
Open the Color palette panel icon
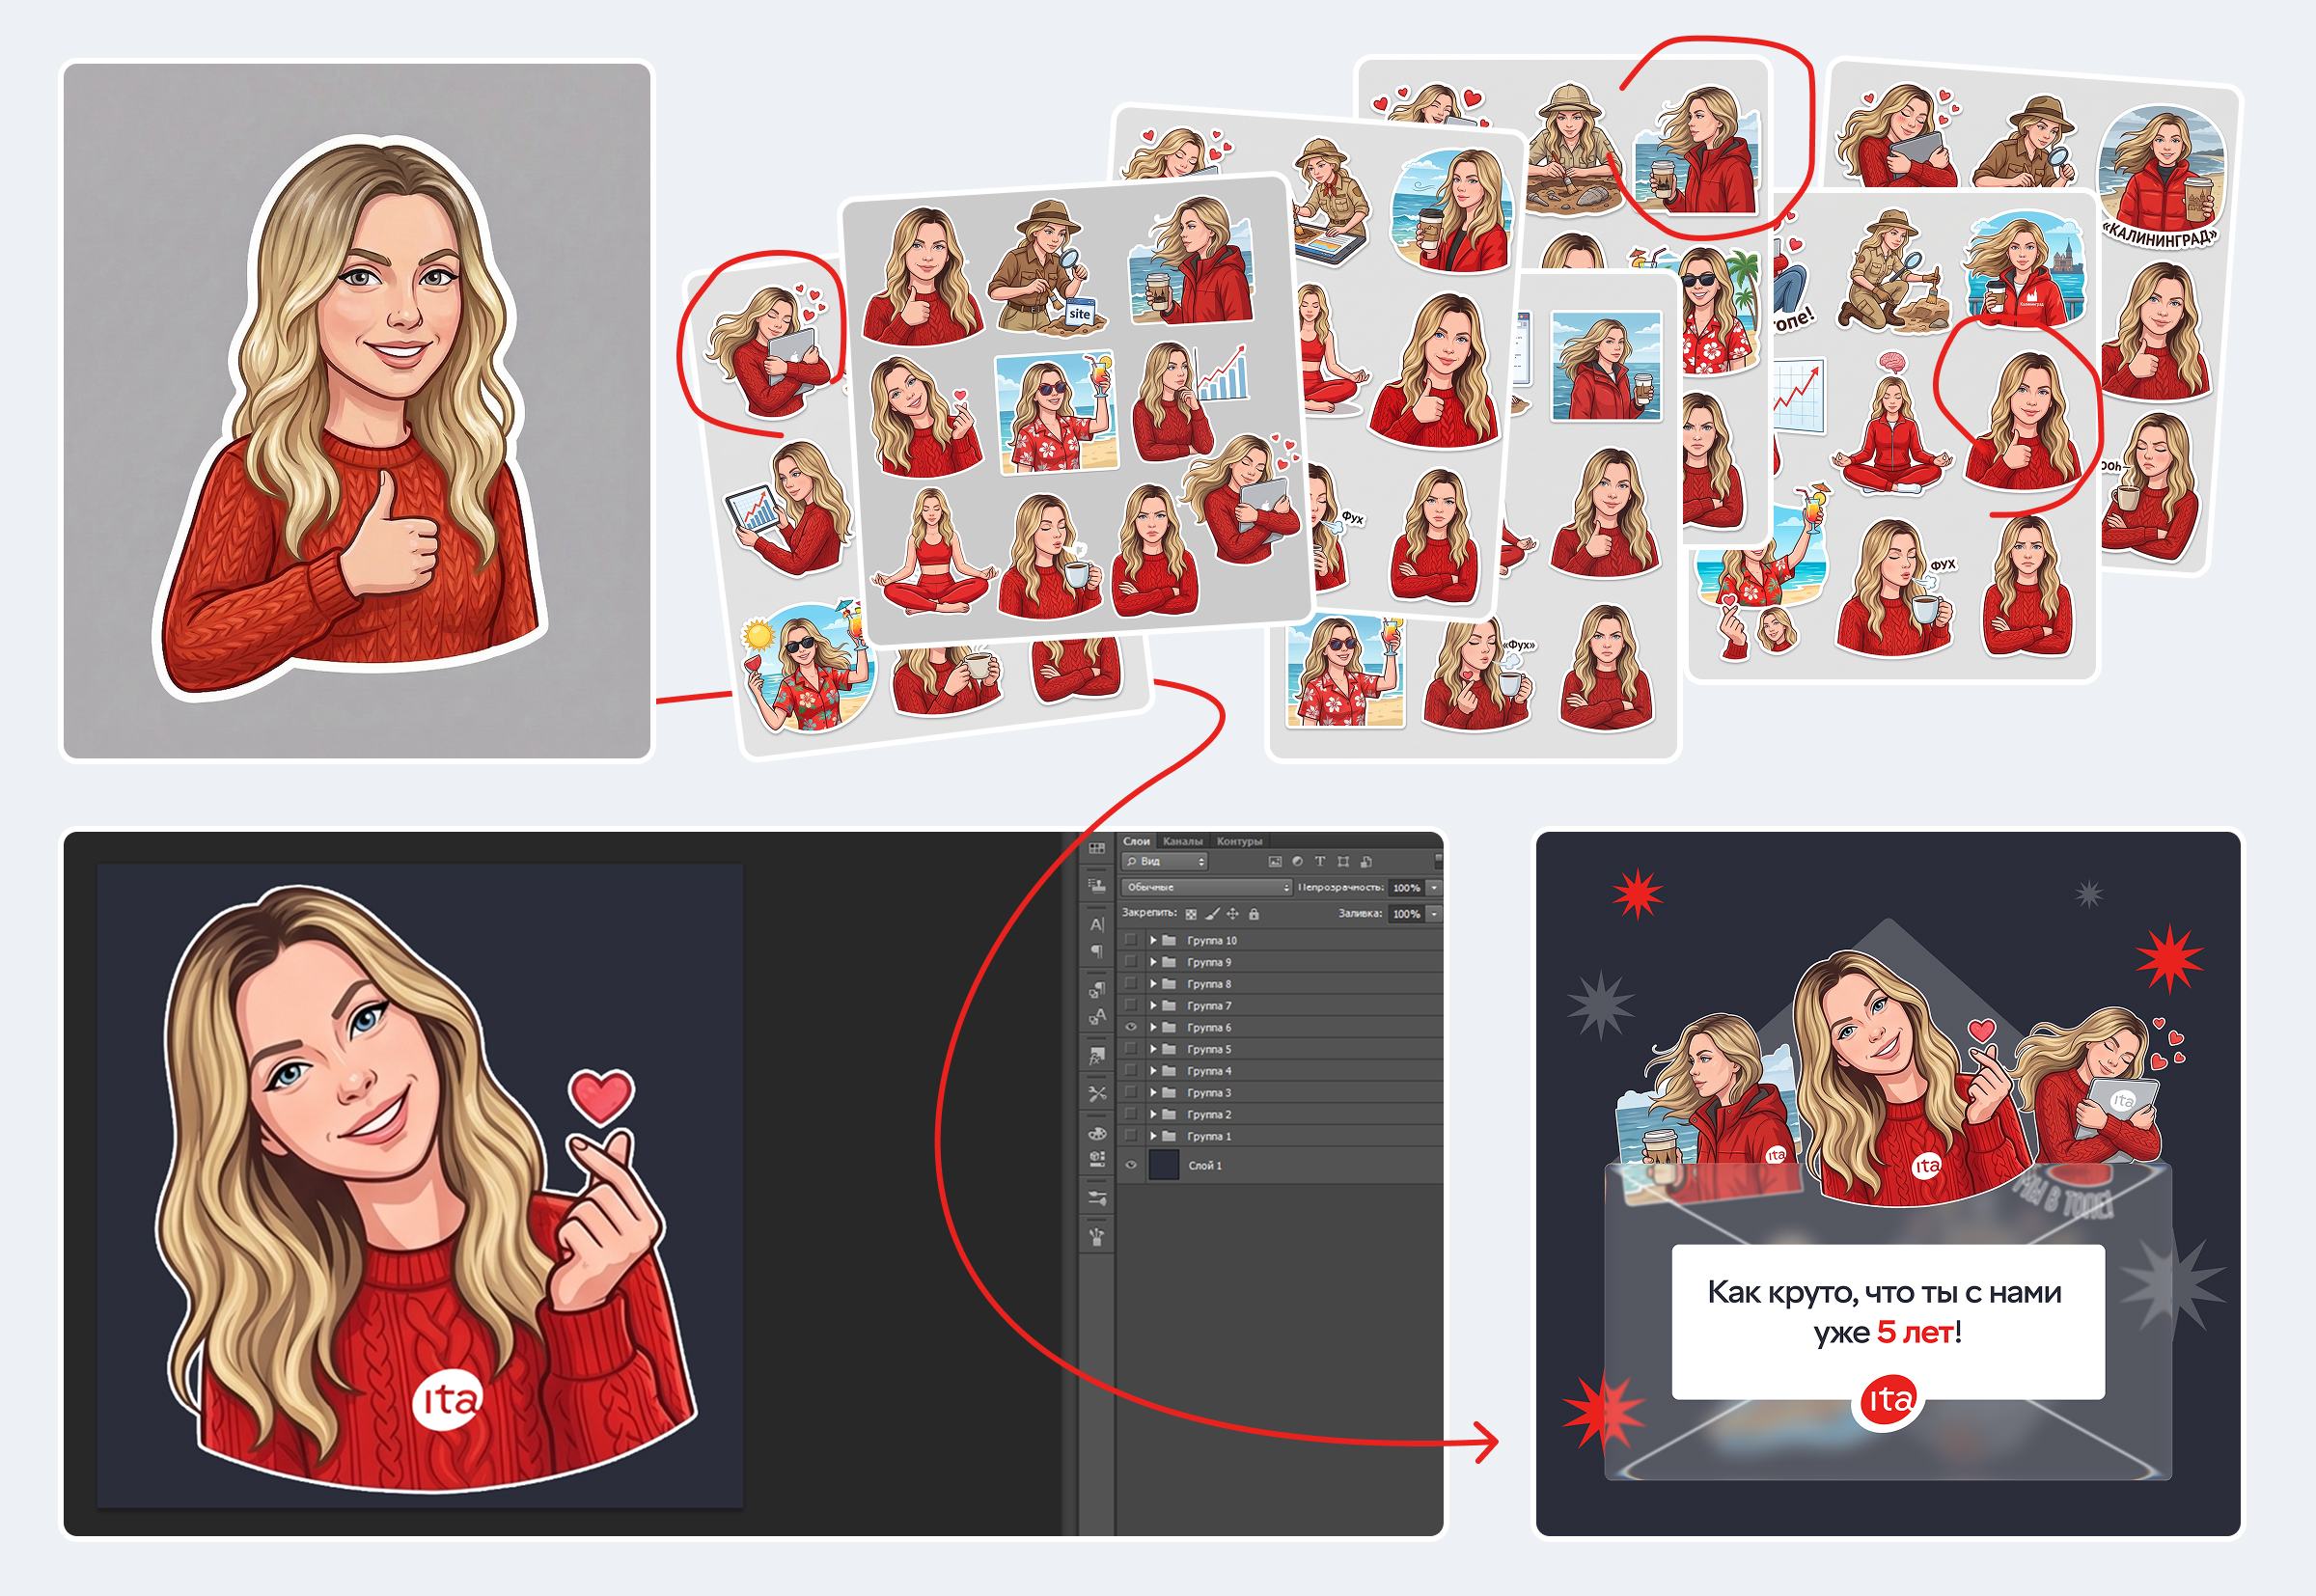click(x=1097, y=1134)
